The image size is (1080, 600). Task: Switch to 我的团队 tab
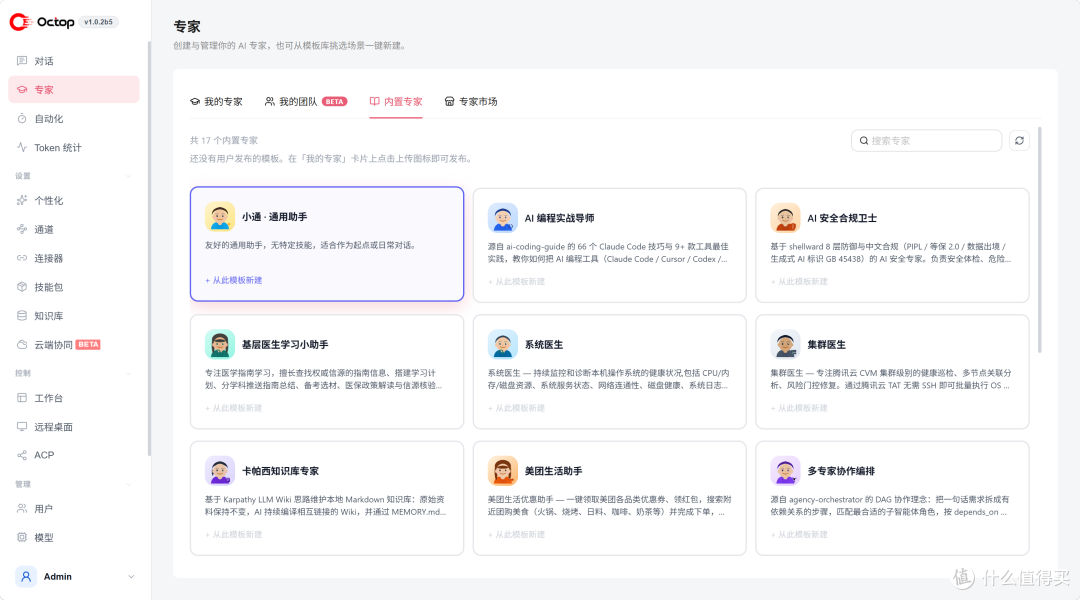(x=306, y=101)
